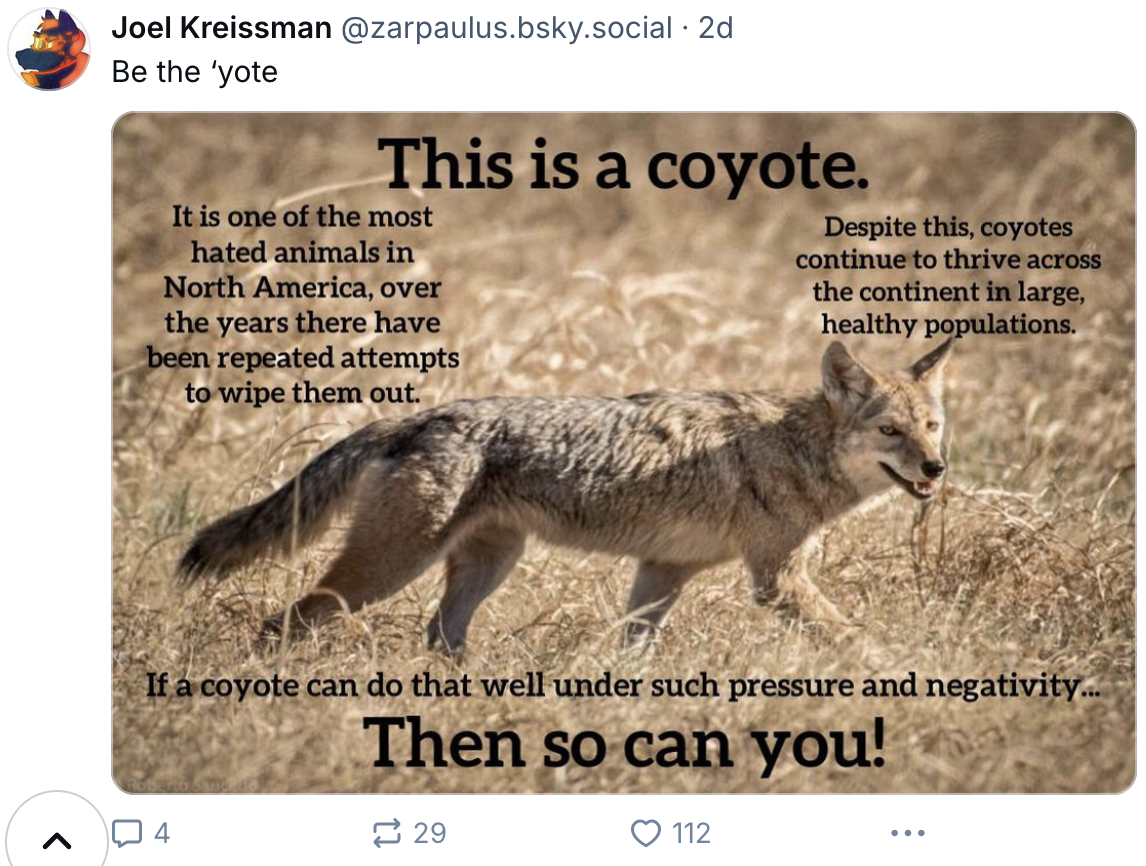Click the "Then so can you!" caption
The image size is (1146, 866).
(x=623, y=743)
